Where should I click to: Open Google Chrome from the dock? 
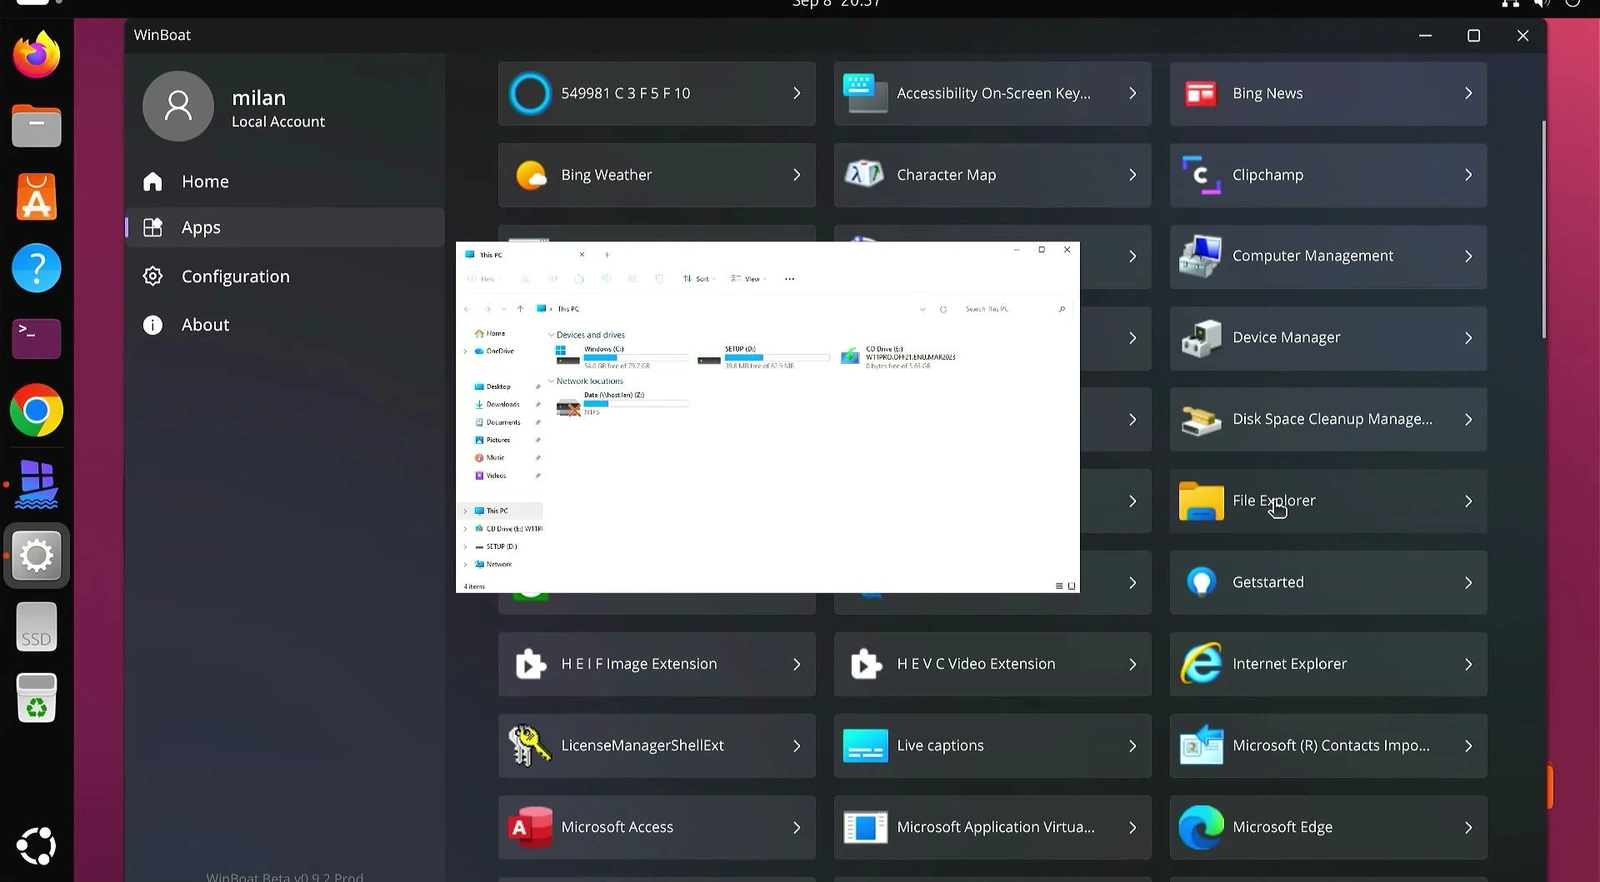click(x=37, y=411)
